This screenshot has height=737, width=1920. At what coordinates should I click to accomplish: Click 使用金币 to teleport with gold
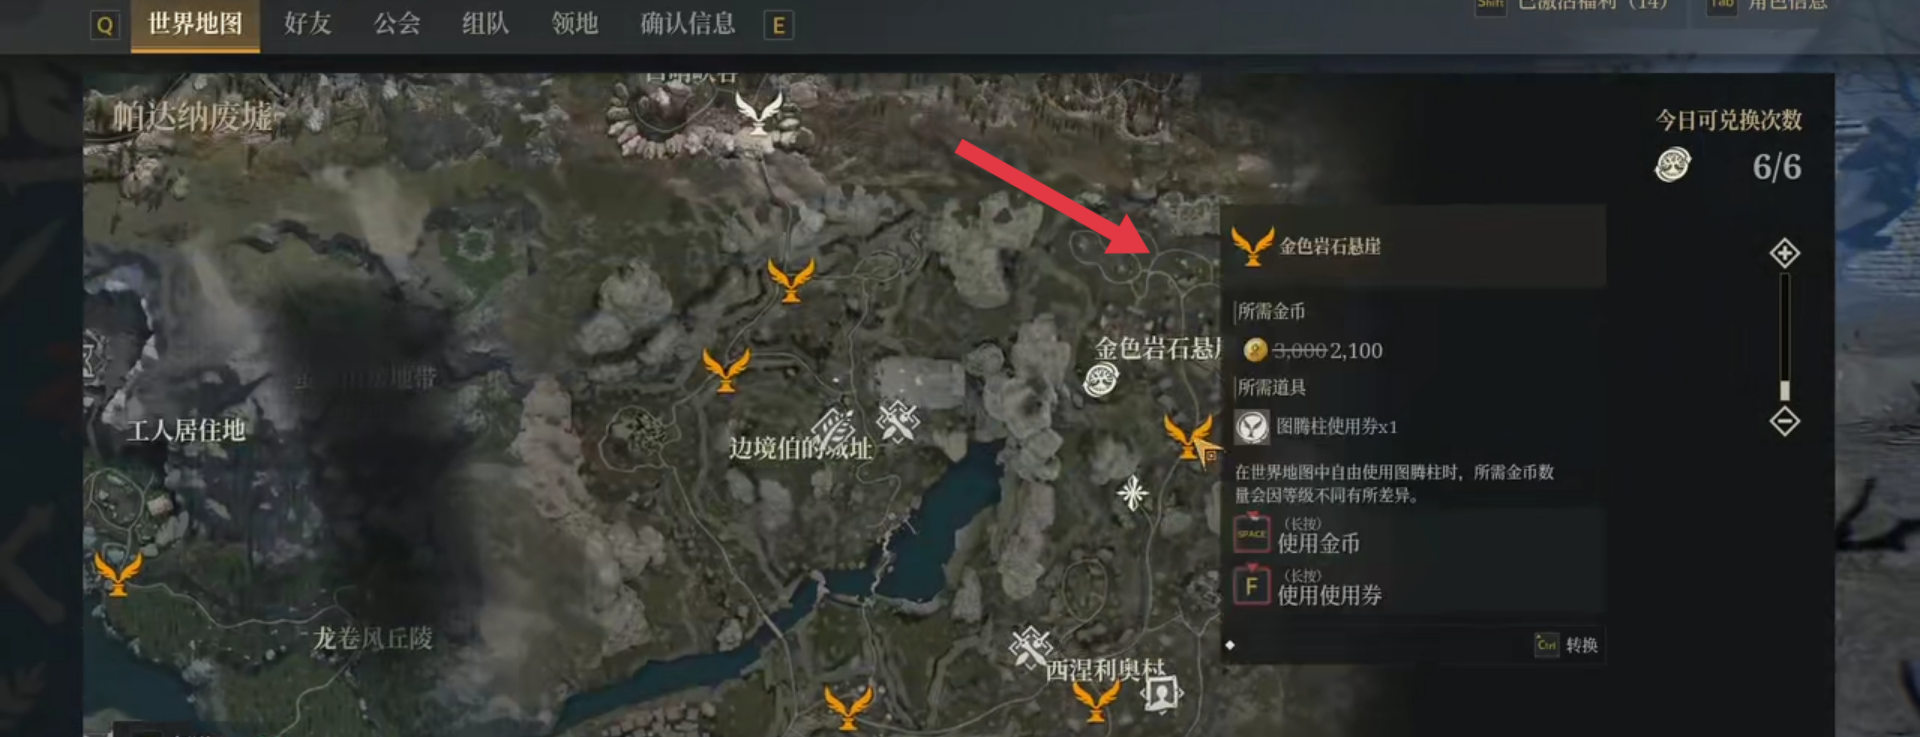pos(1318,543)
